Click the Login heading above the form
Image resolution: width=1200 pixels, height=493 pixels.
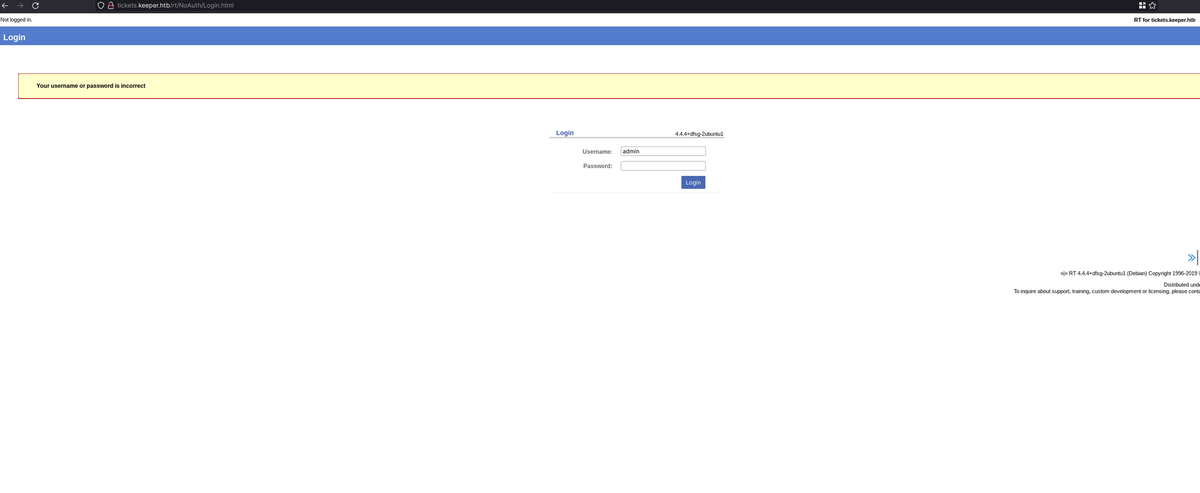pyautogui.click(x=565, y=132)
